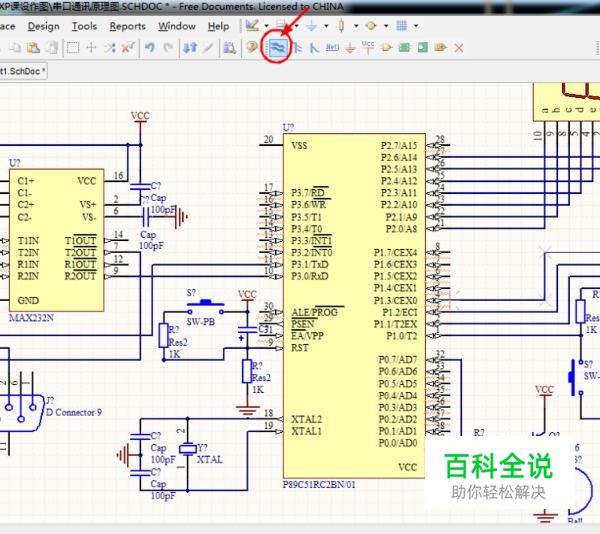Open the Drawing Tools pencil icon
This screenshot has height=534, width=600.
pyautogui.click(x=251, y=26)
